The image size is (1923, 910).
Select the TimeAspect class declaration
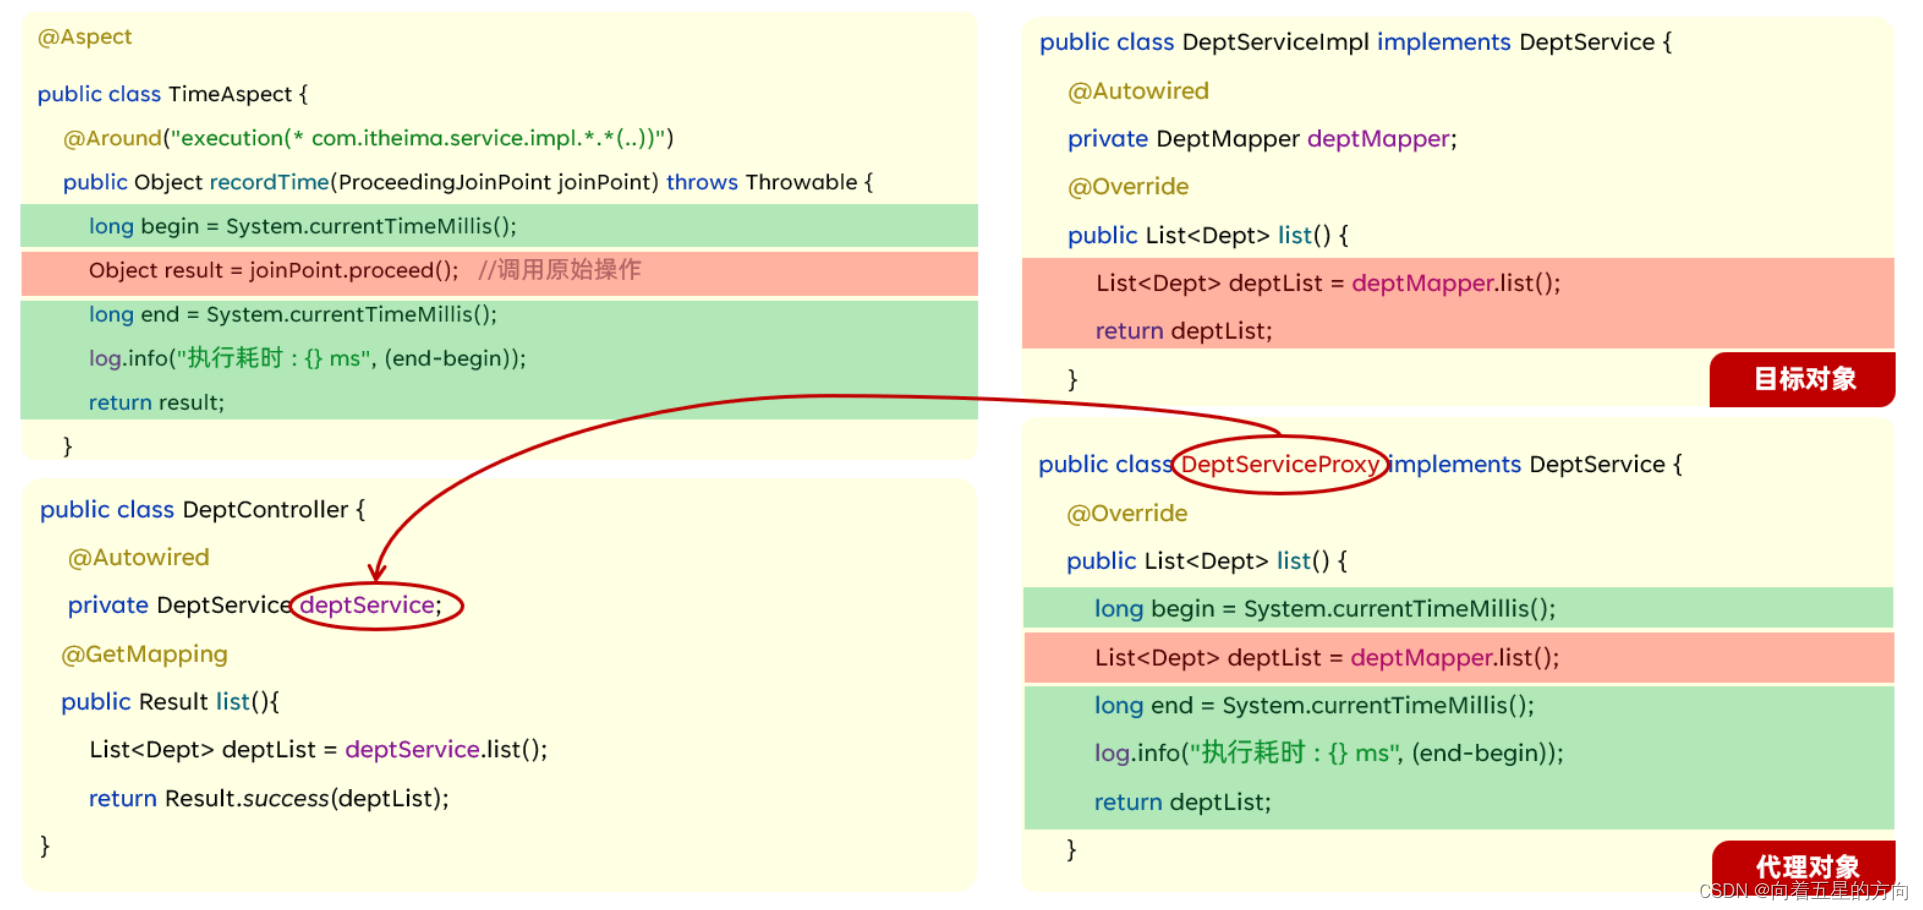point(170,93)
